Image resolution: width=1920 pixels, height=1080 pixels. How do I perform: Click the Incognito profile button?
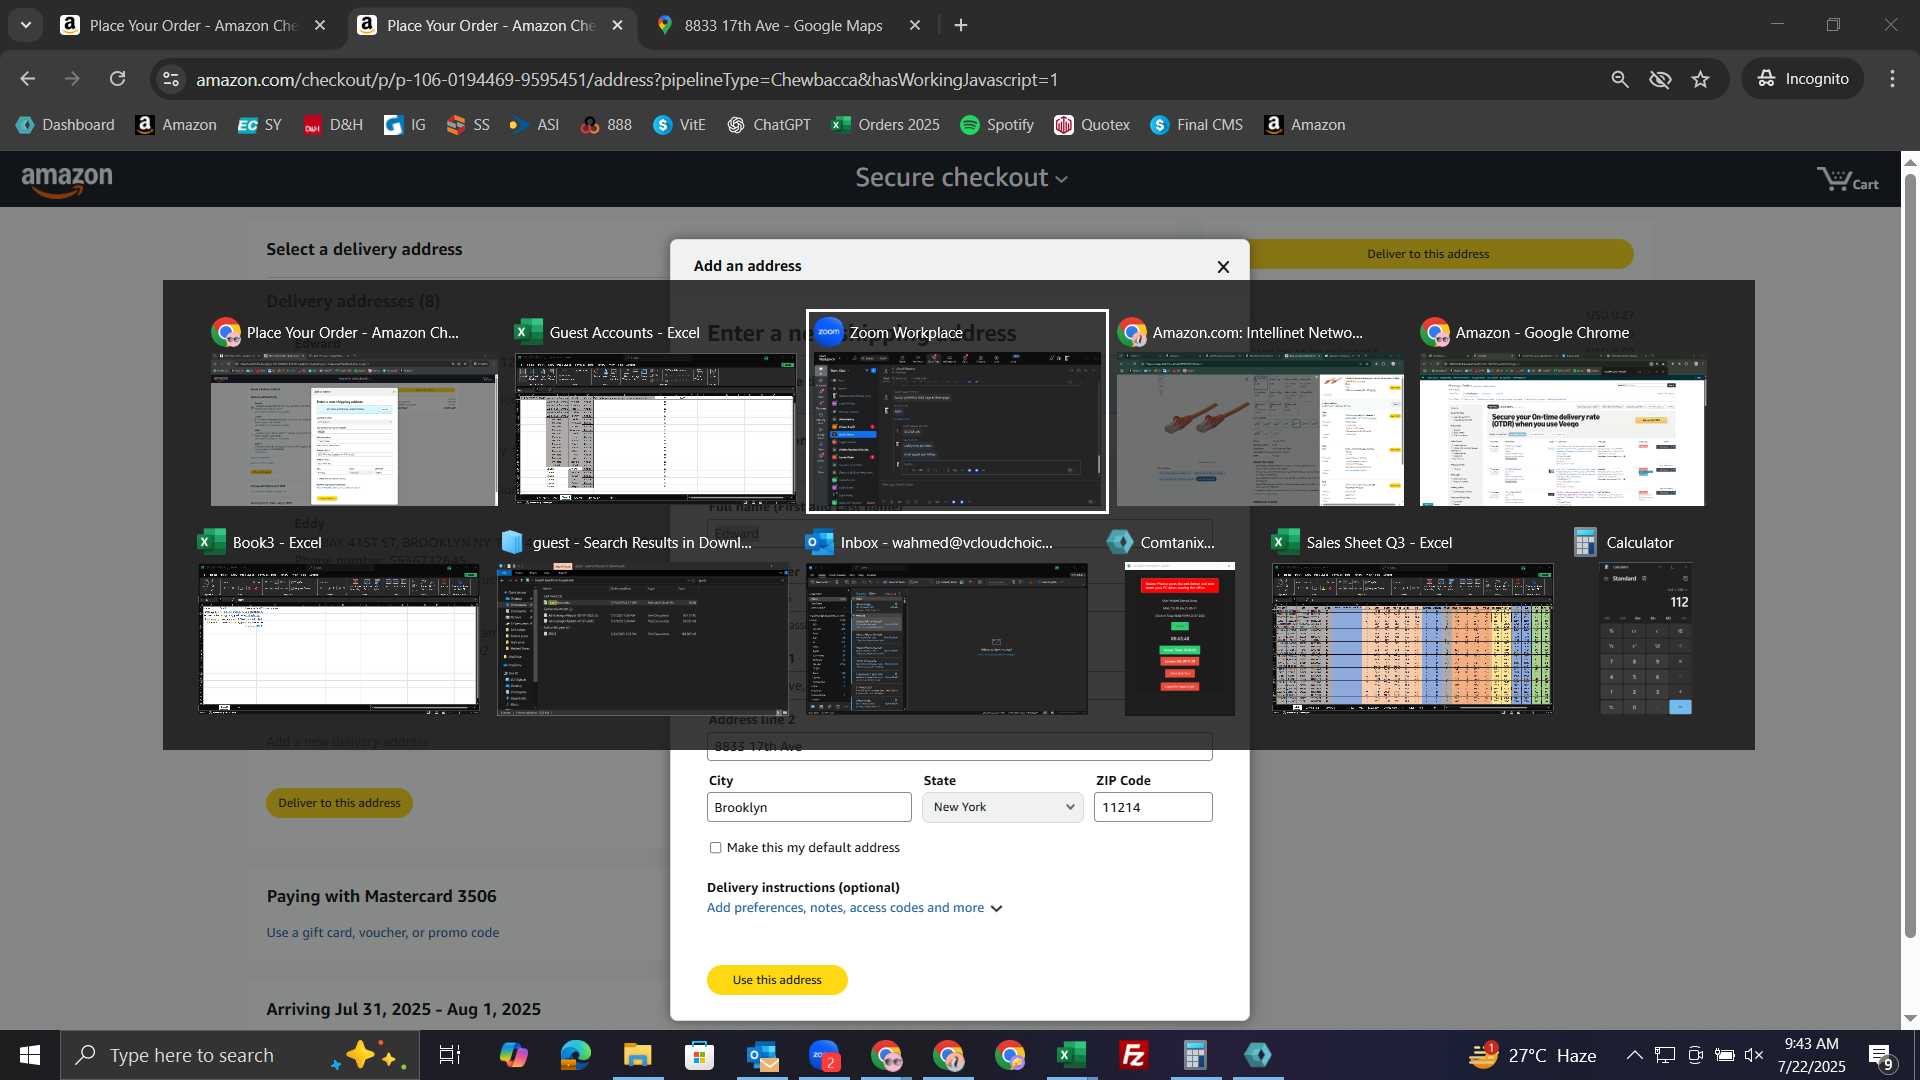(1803, 79)
